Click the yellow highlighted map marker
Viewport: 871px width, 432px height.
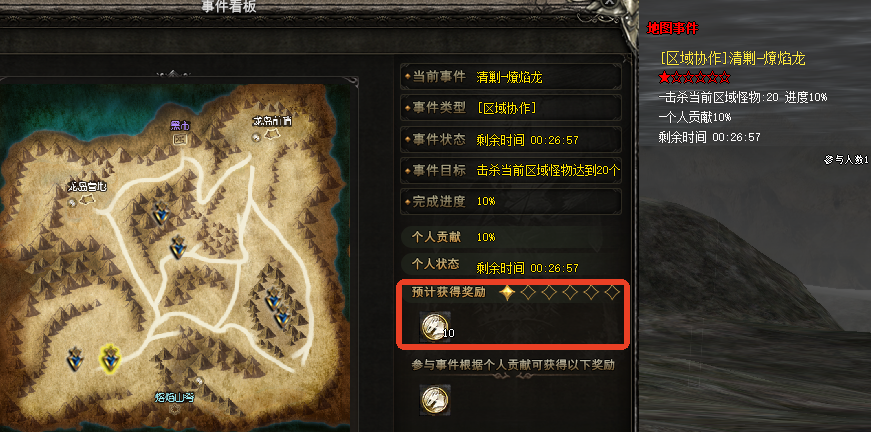tap(111, 358)
